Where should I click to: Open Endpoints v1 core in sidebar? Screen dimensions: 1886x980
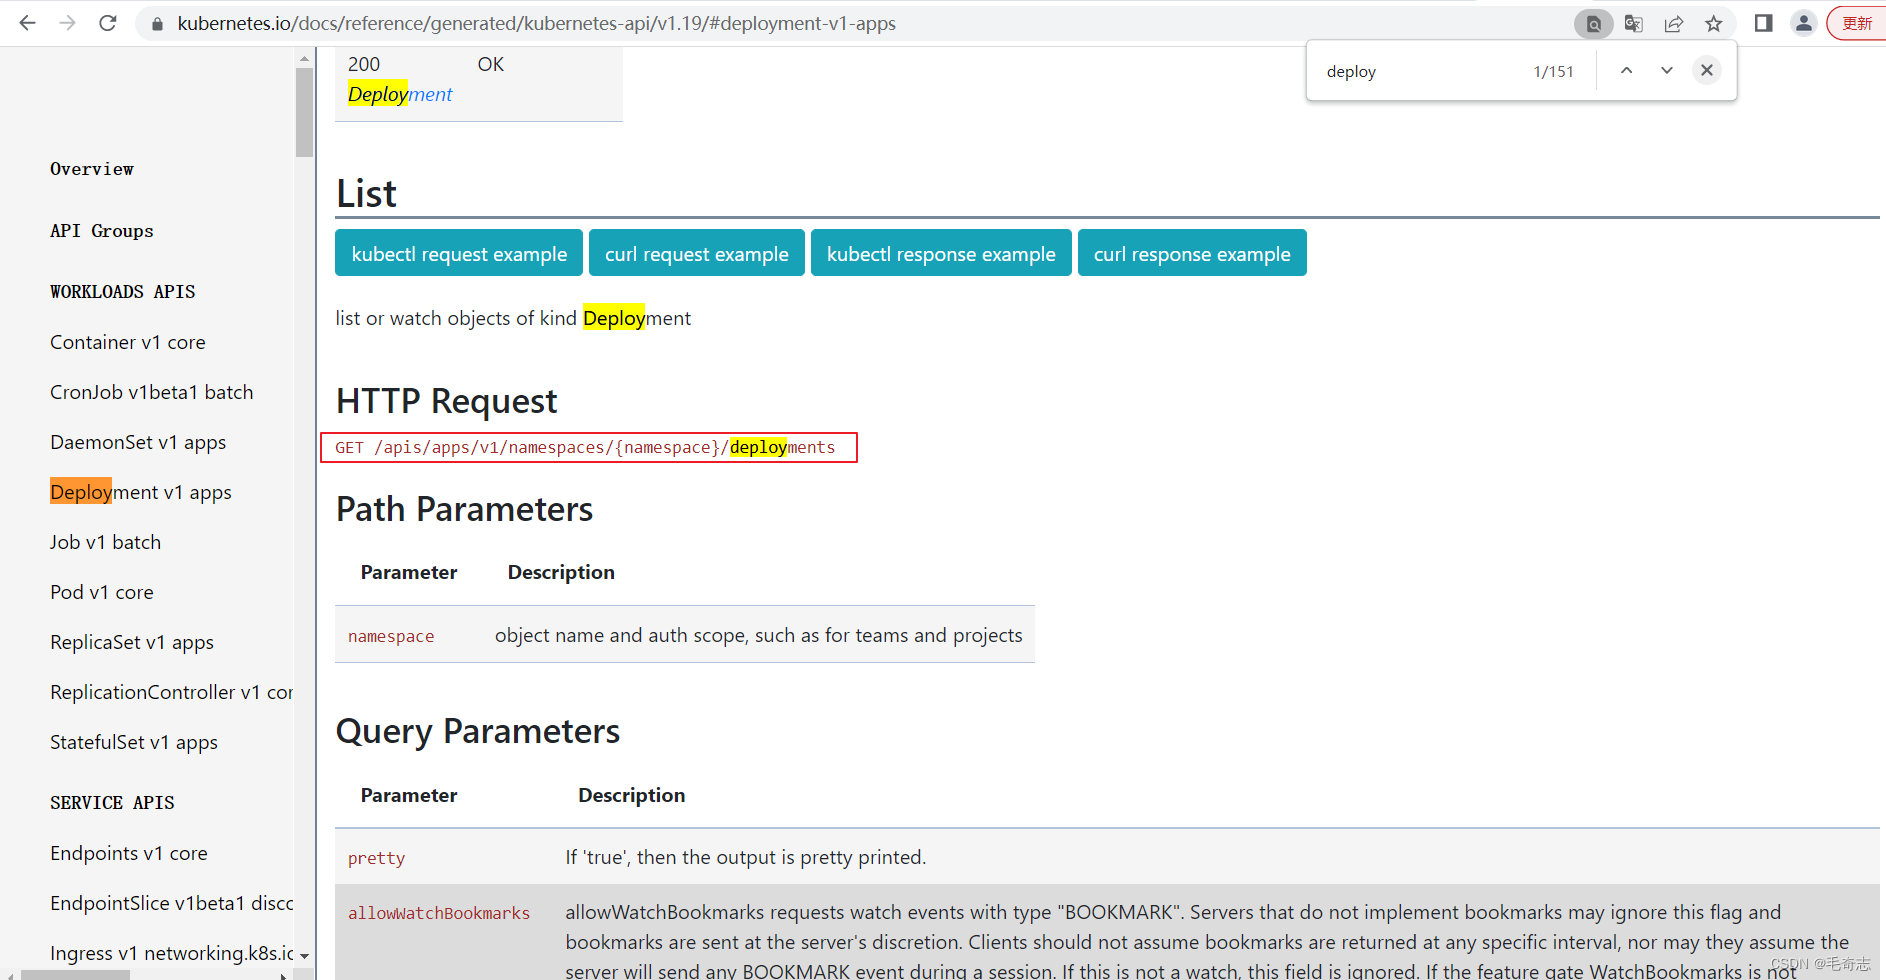[x=129, y=853]
